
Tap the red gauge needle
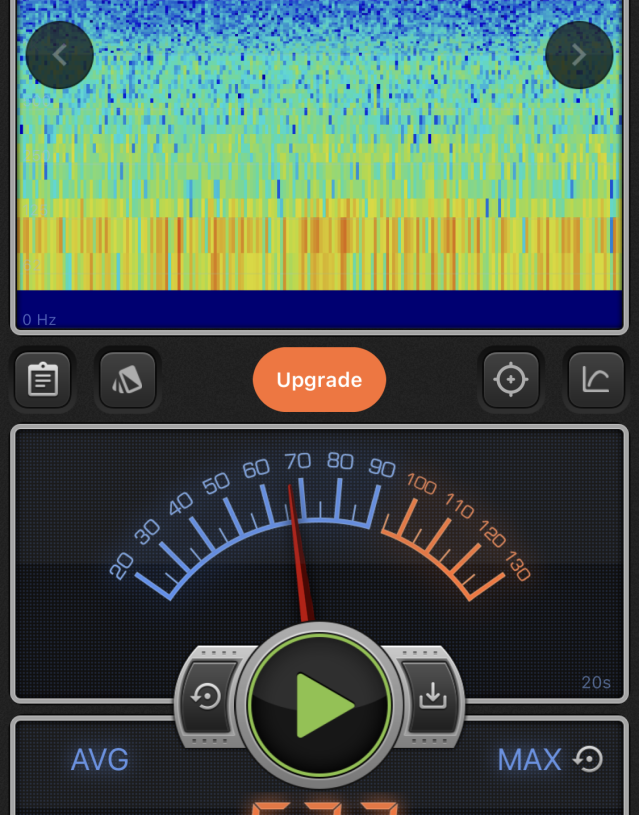pos(299,550)
